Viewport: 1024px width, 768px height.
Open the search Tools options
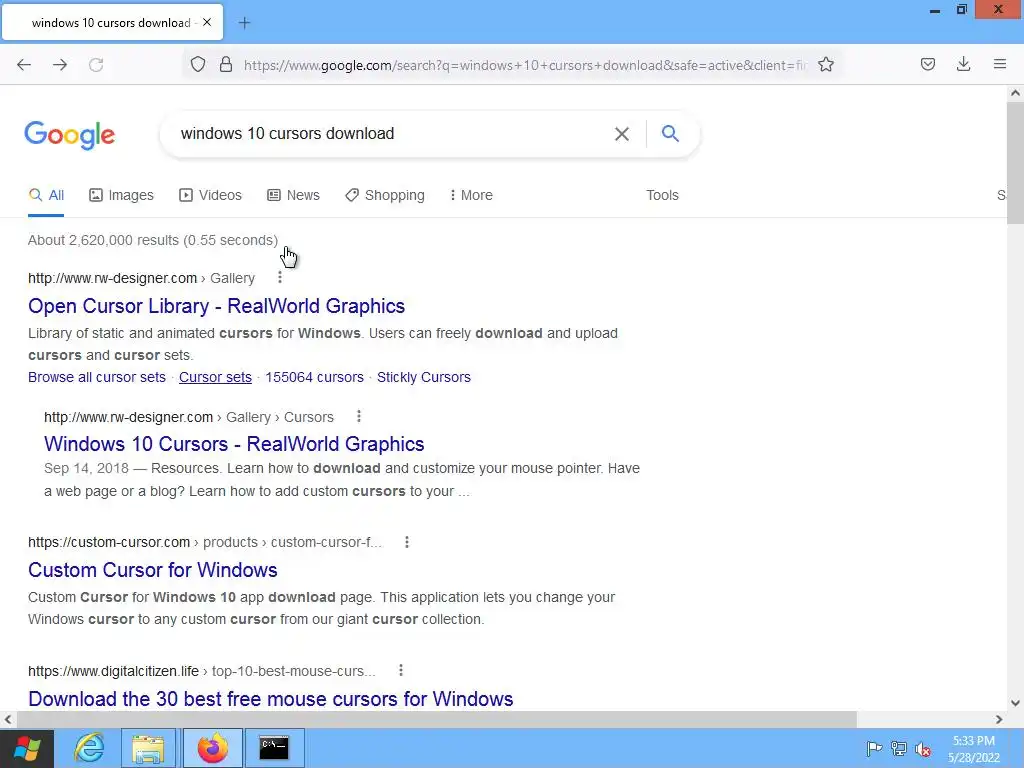[x=662, y=195]
